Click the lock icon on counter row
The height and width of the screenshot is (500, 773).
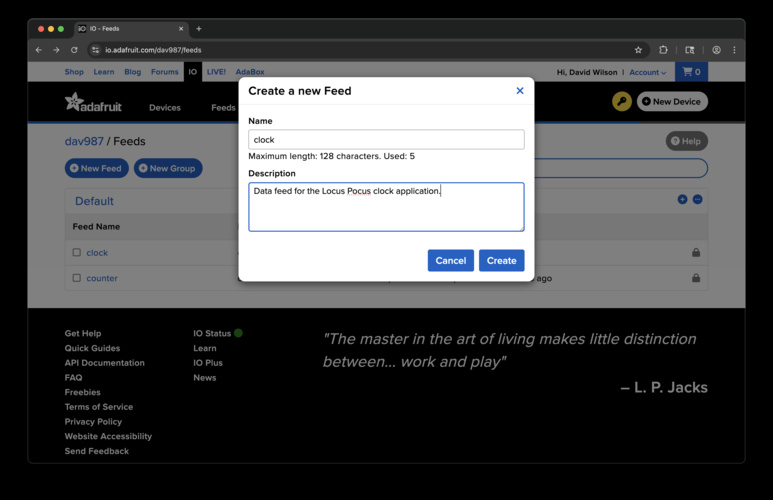696,278
